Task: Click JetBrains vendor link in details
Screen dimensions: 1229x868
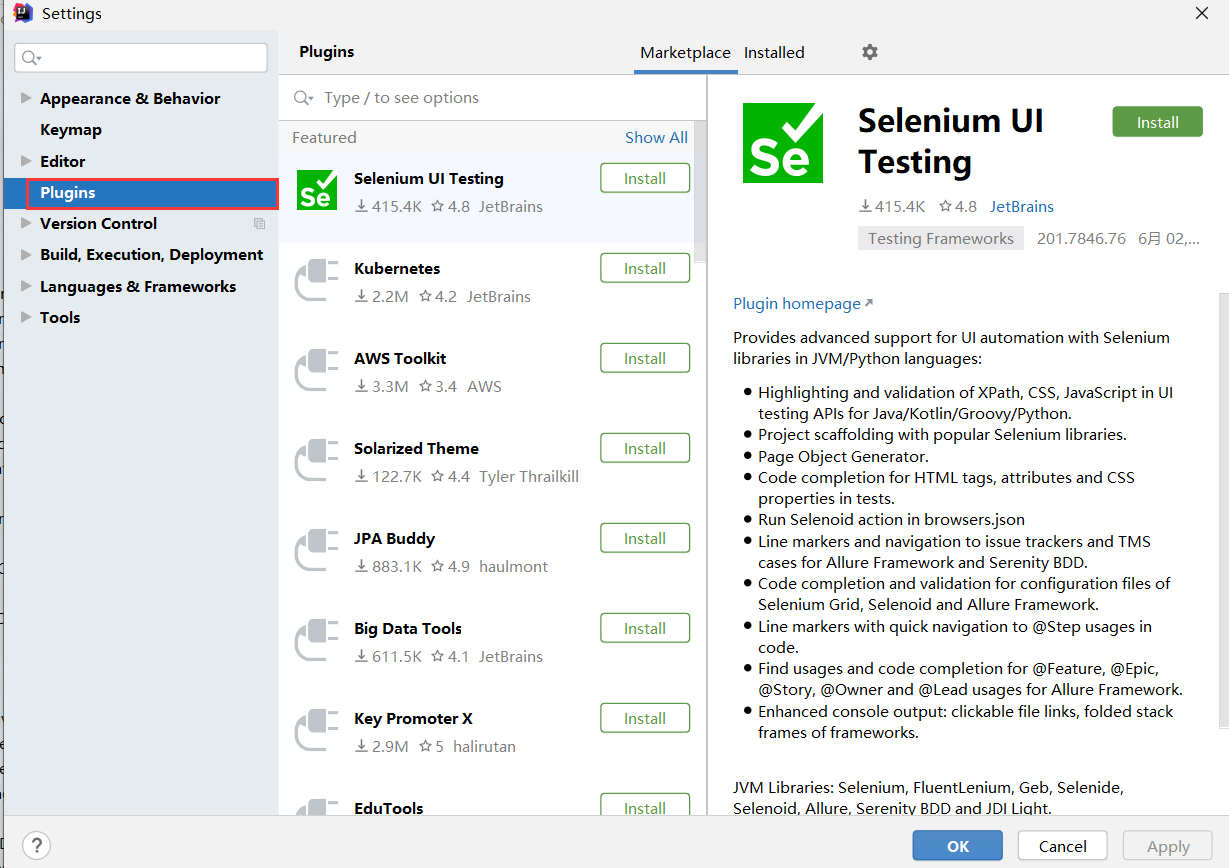Action: (1022, 206)
